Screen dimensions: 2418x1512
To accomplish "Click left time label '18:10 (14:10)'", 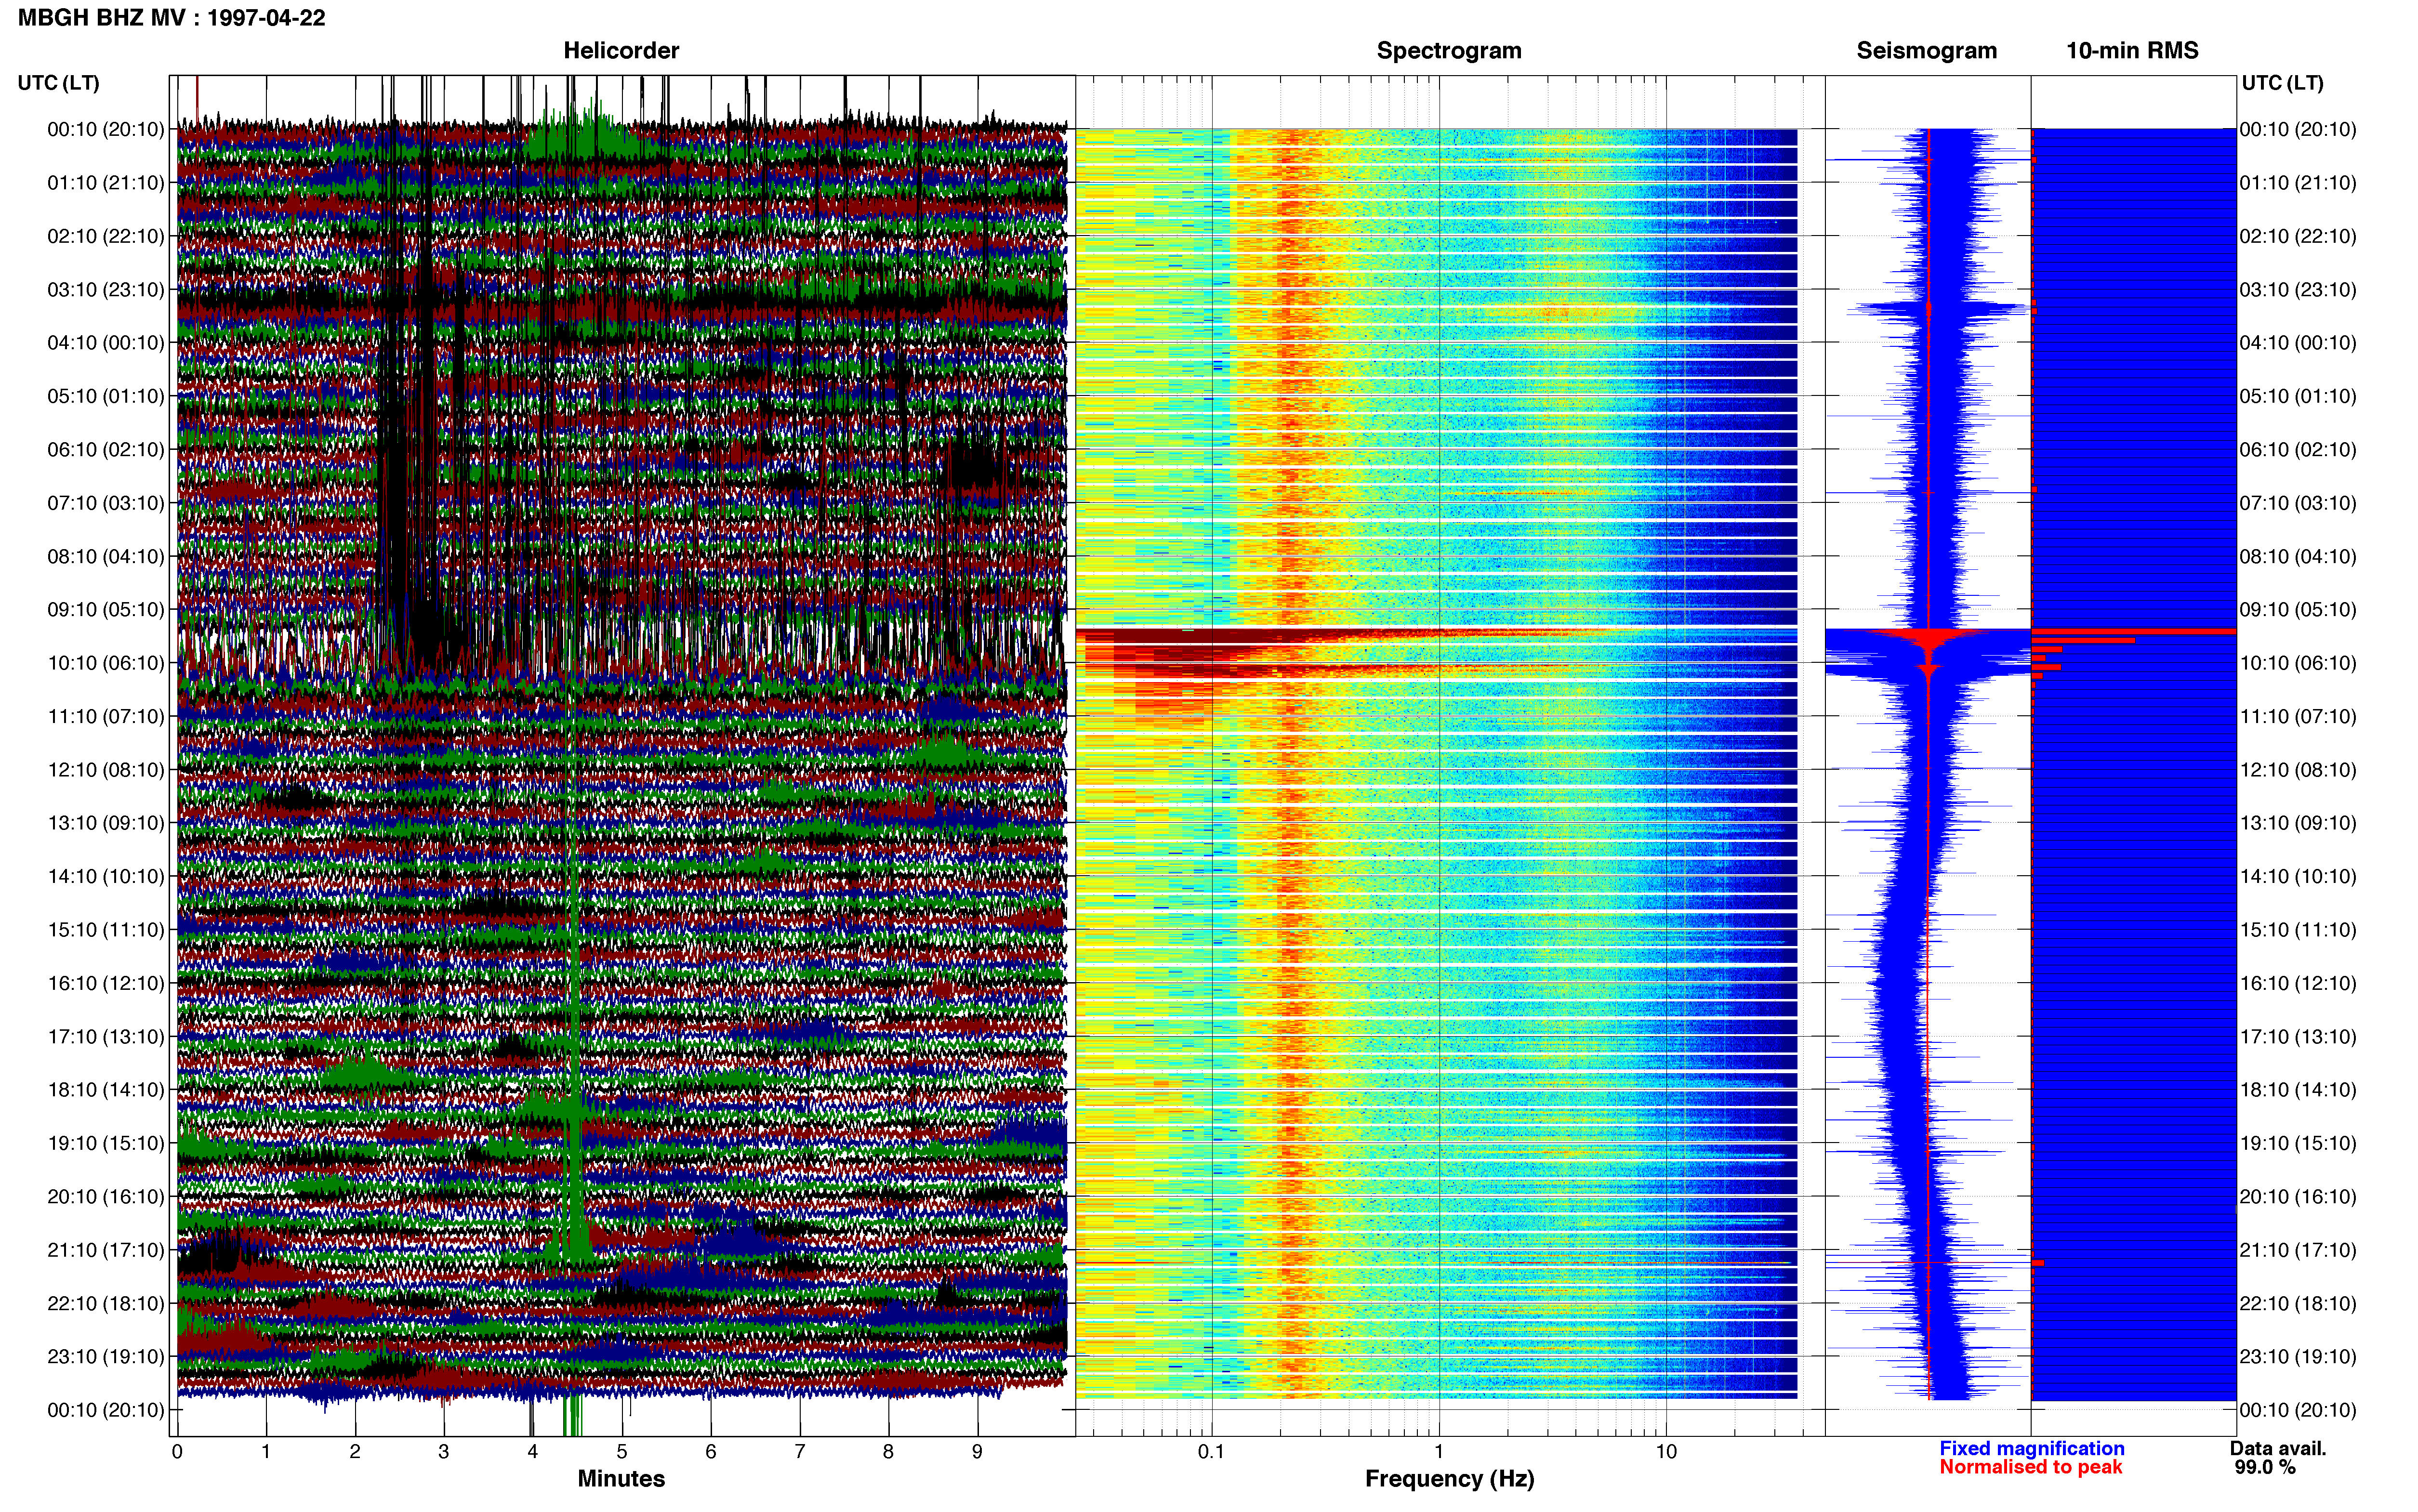I will coord(106,1090).
